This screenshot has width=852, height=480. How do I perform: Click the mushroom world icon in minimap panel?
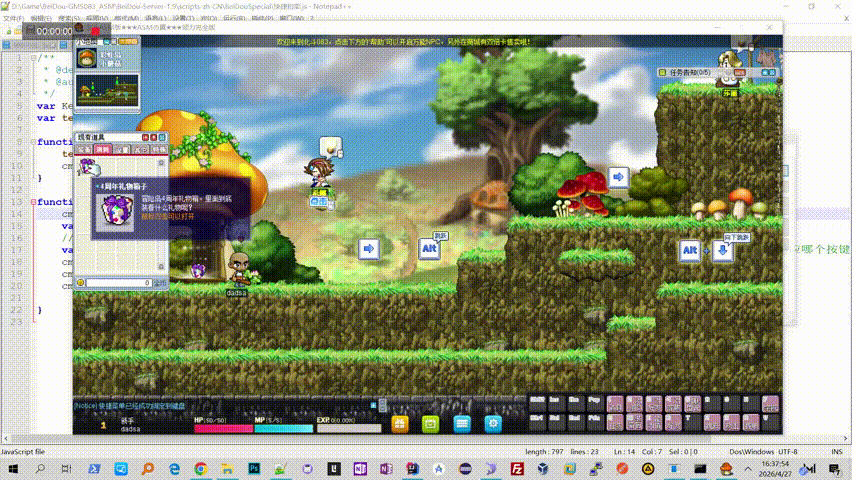(86, 58)
